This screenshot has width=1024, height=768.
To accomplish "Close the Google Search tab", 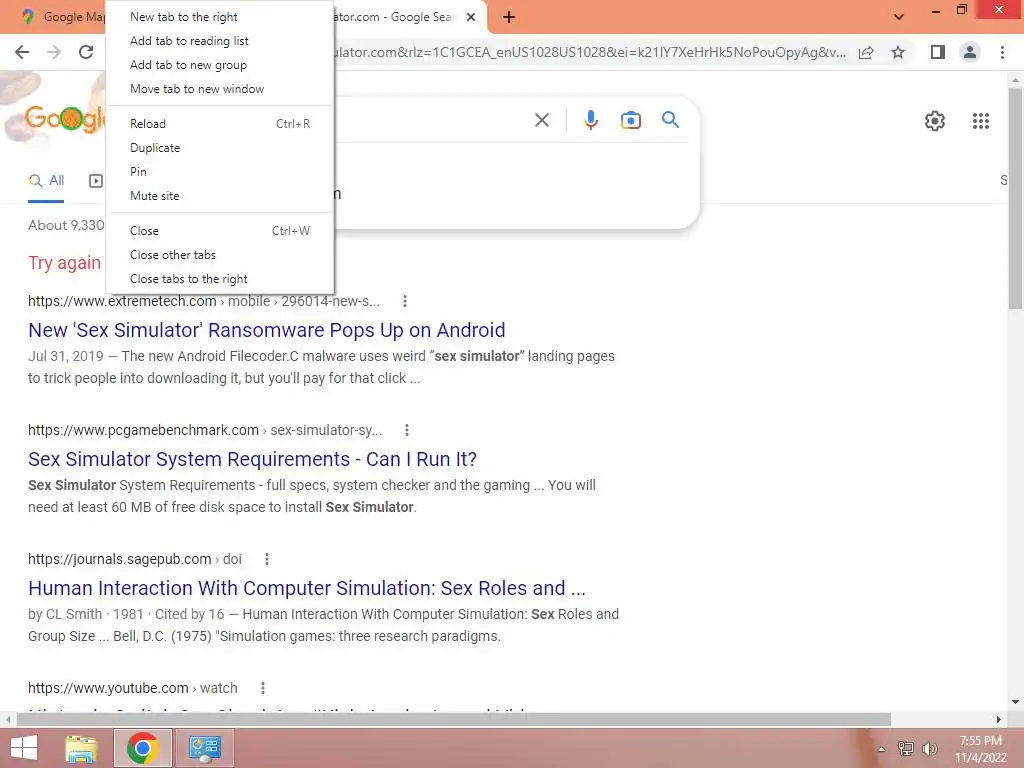I will 471,18.
